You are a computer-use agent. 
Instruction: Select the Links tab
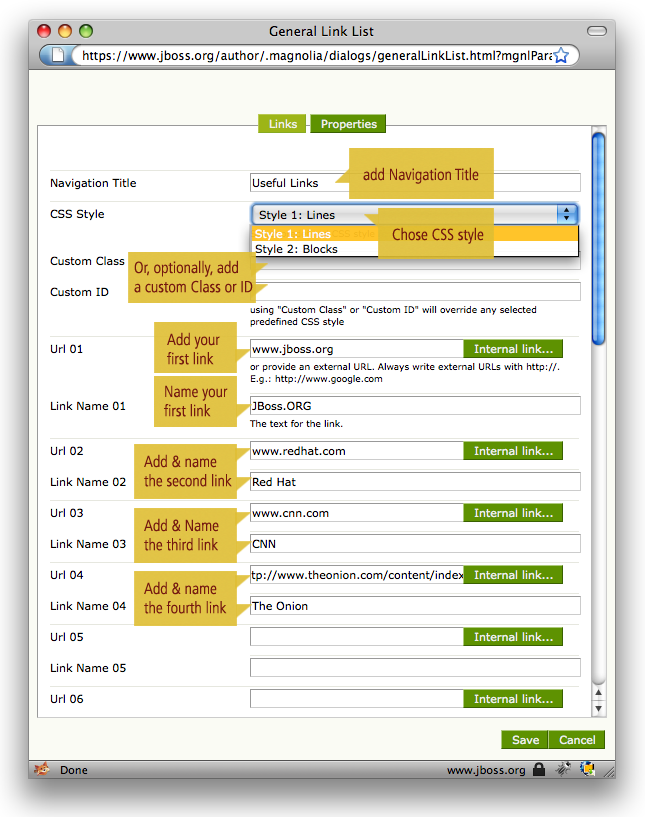[283, 124]
